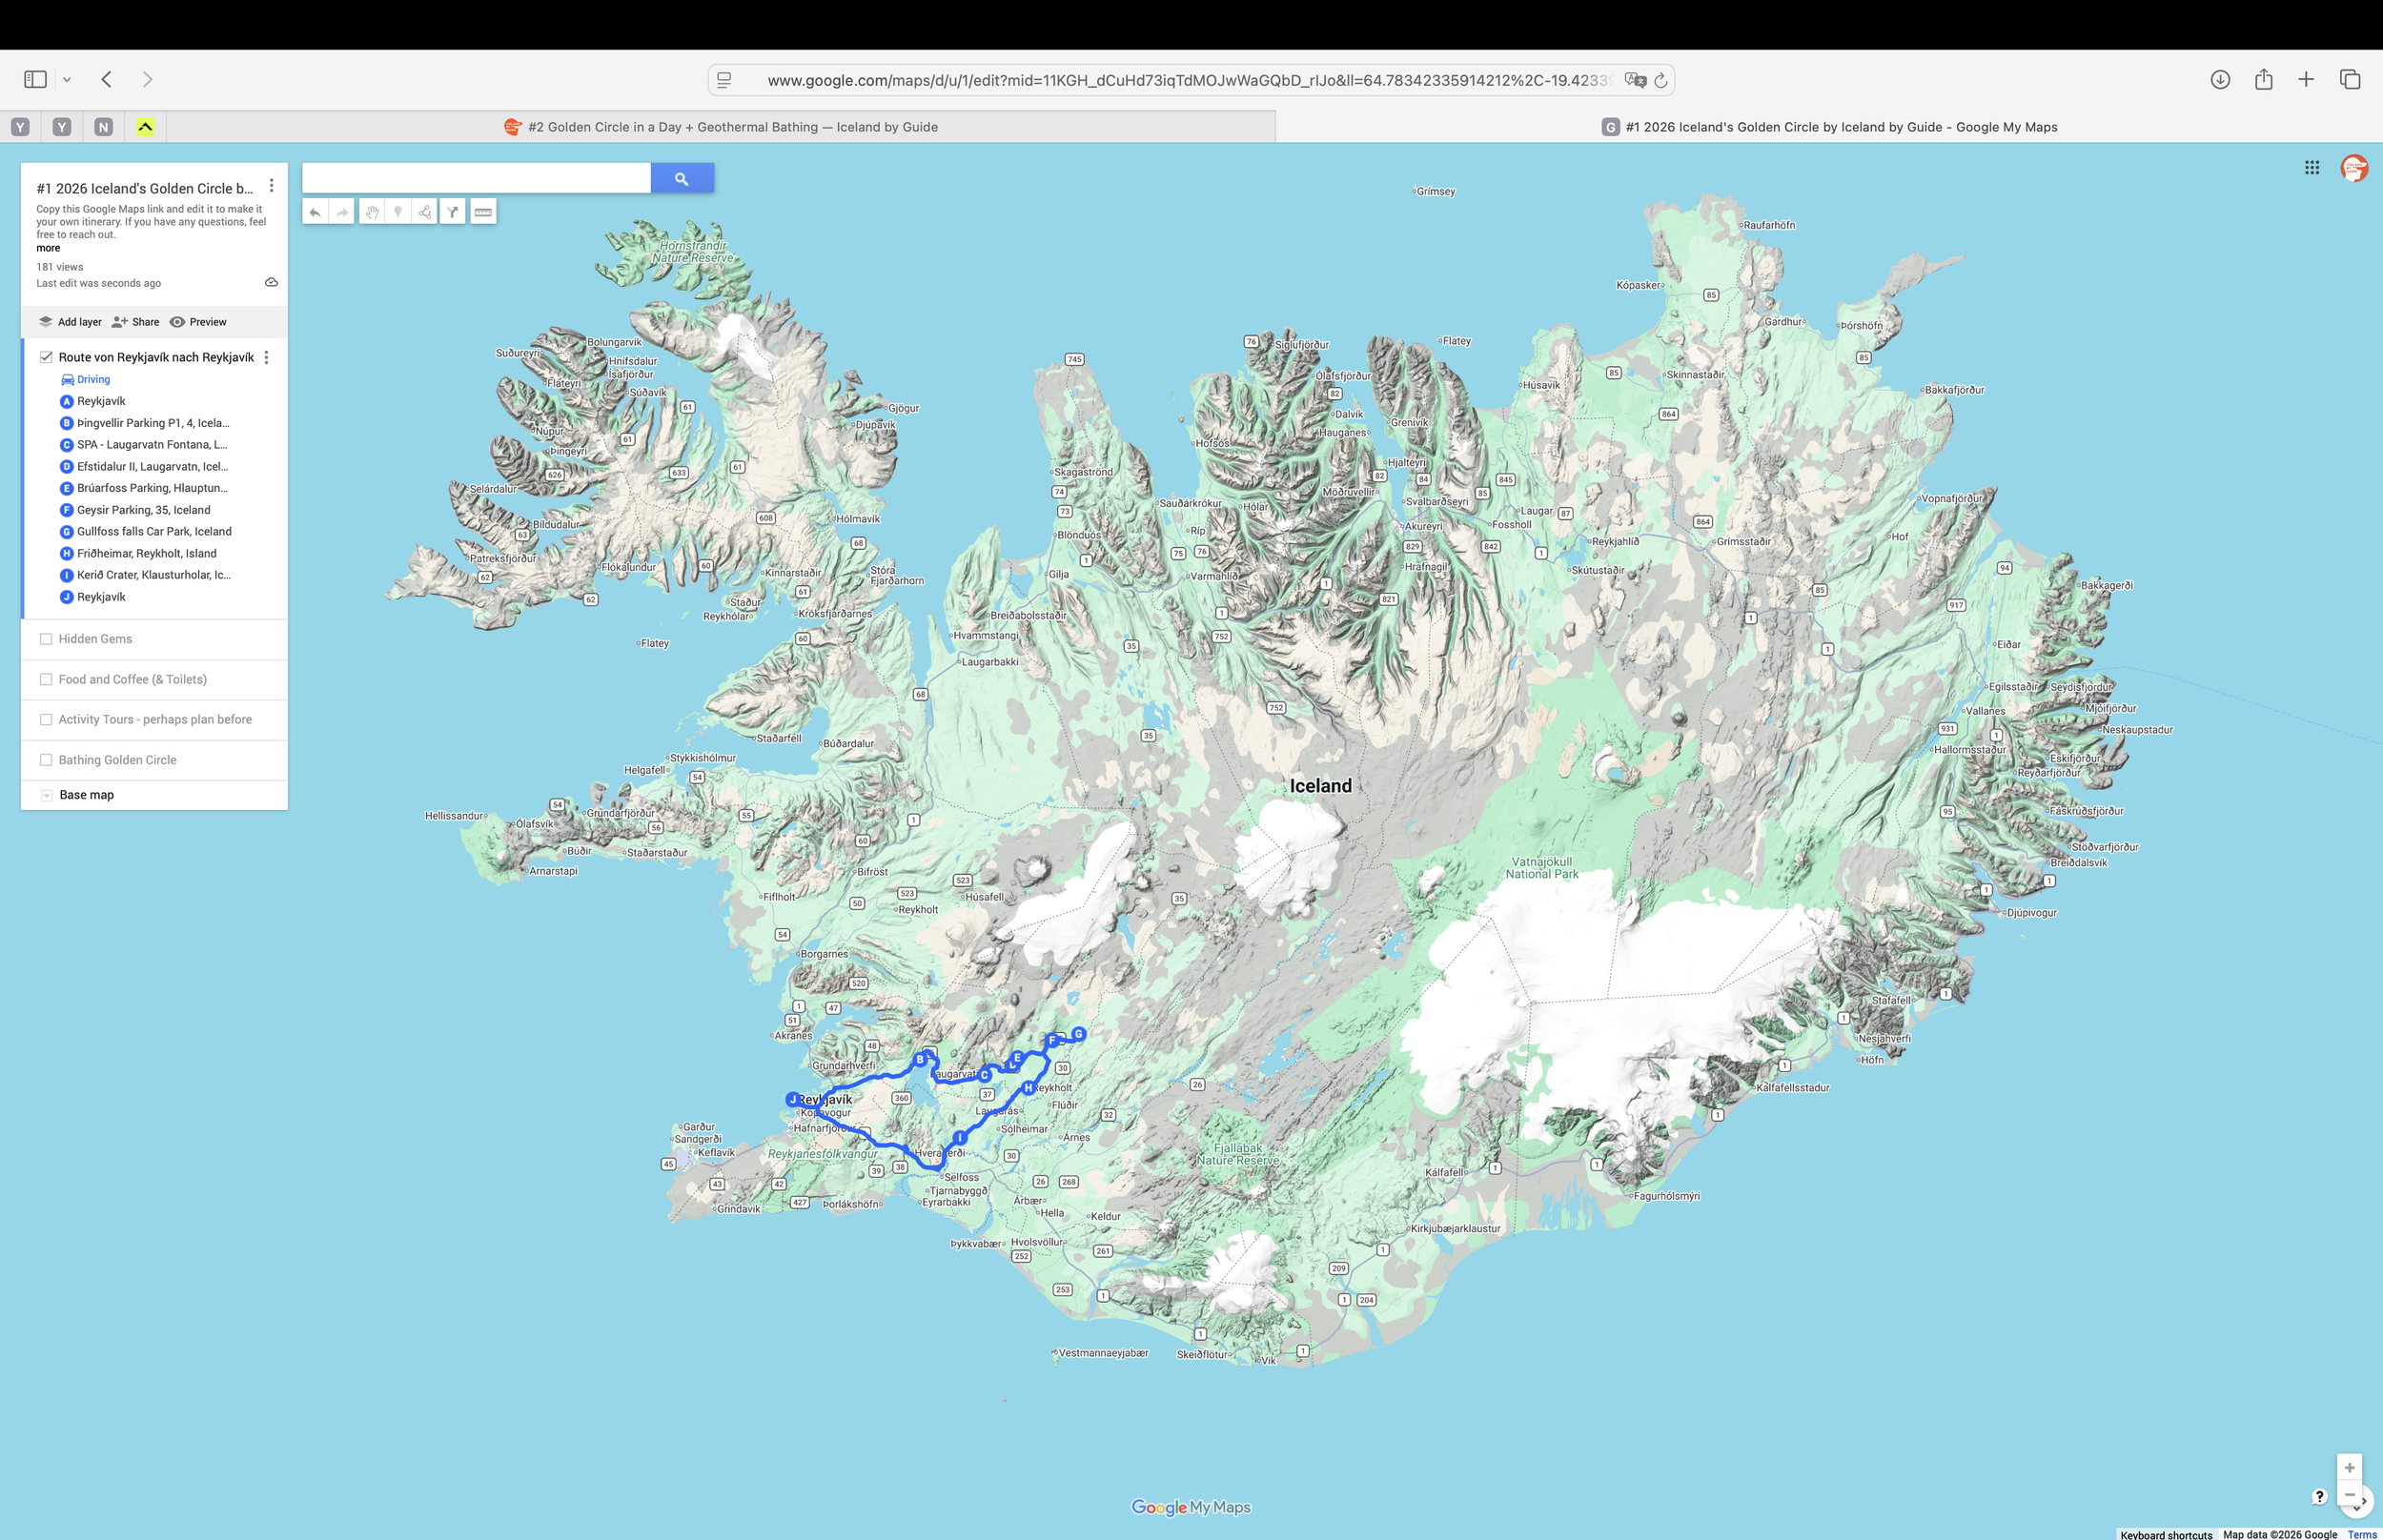
Task: Click the map search input field
Action: [477, 178]
